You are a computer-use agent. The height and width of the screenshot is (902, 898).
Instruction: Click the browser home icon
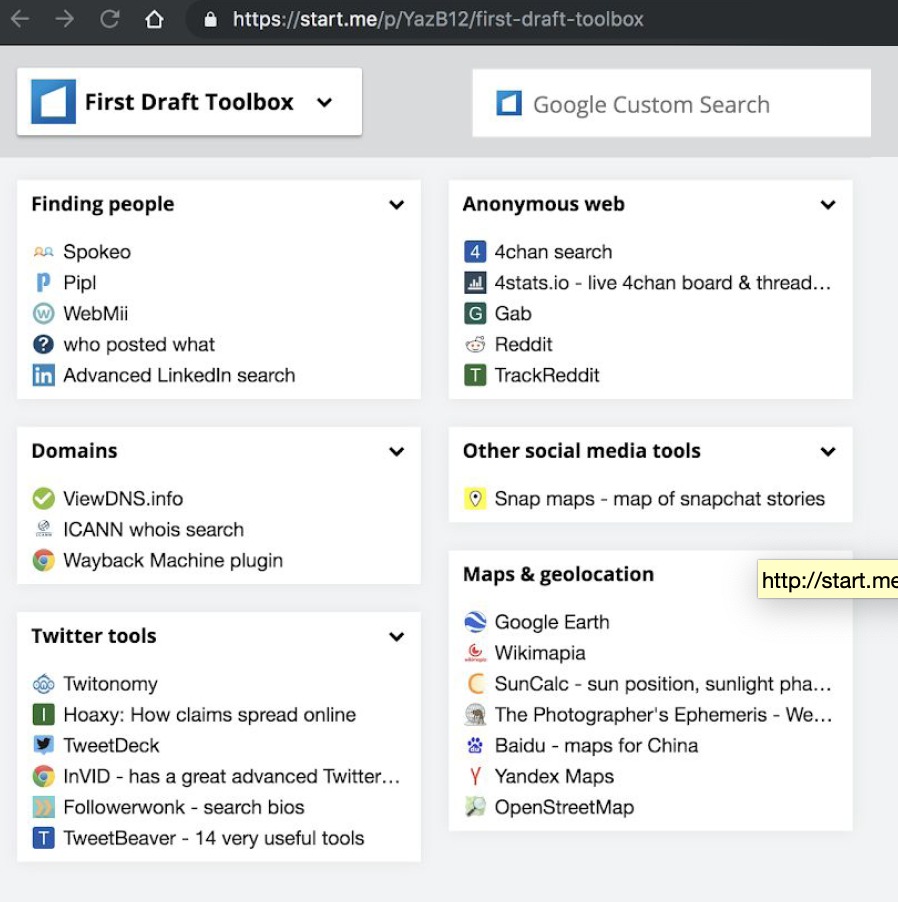pos(154,19)
